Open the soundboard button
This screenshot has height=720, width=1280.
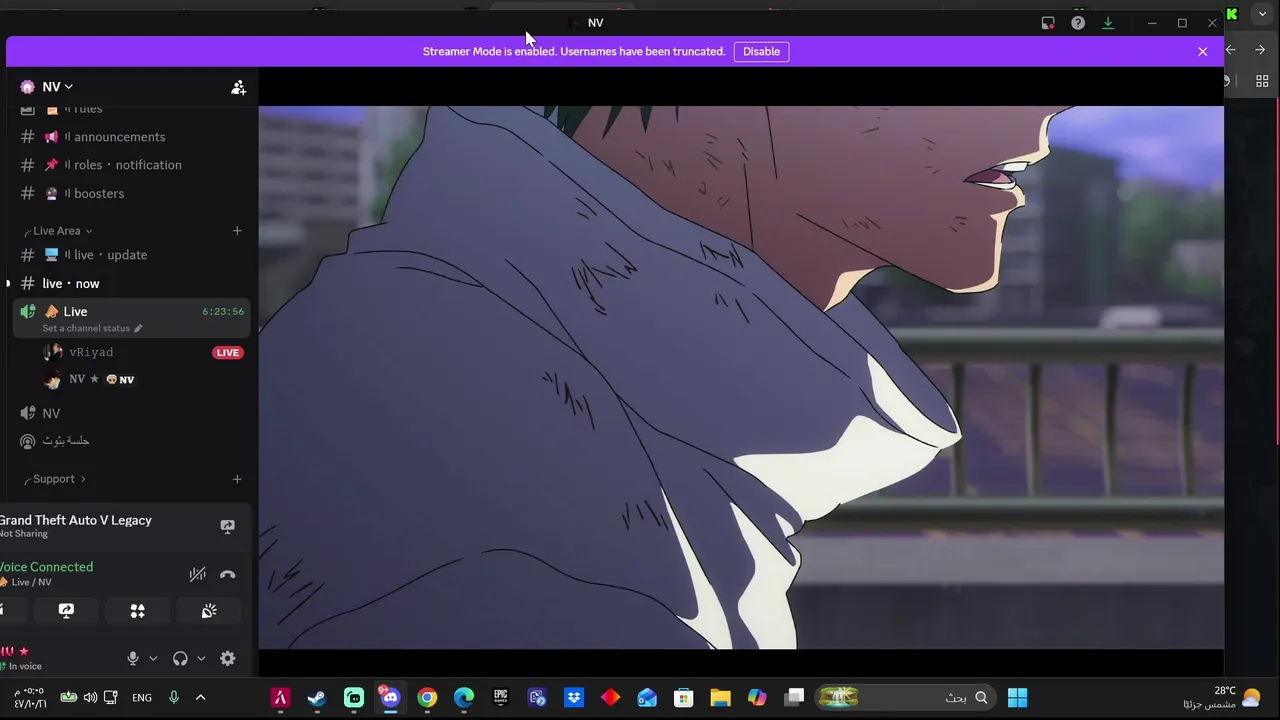tap(209, 611)
